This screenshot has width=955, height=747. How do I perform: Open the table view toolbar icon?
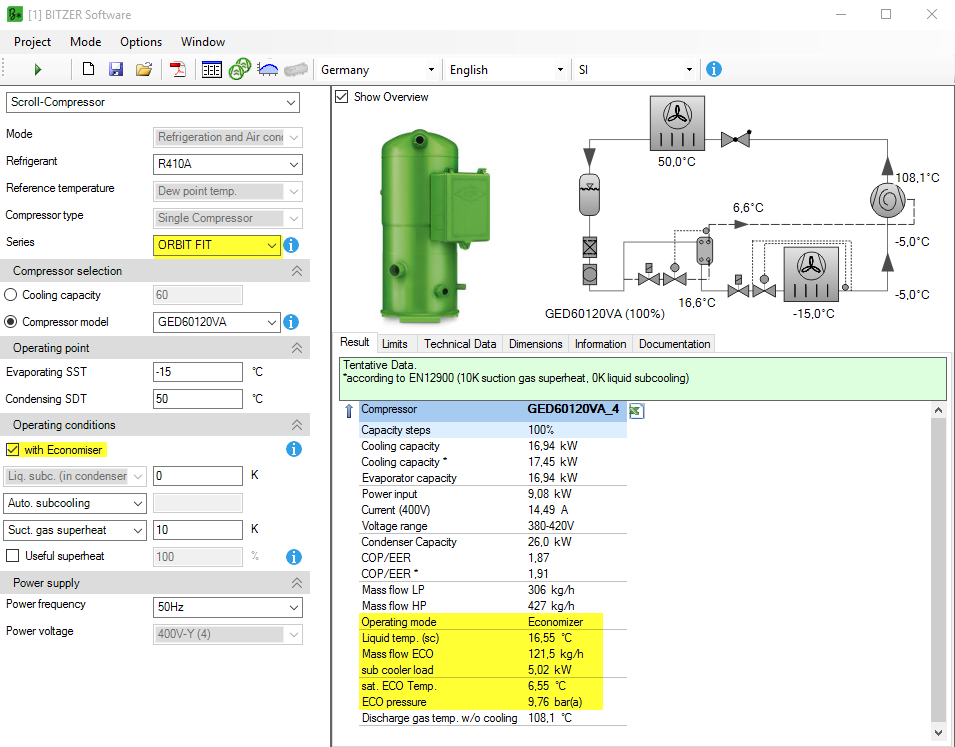tap(211, 70)
